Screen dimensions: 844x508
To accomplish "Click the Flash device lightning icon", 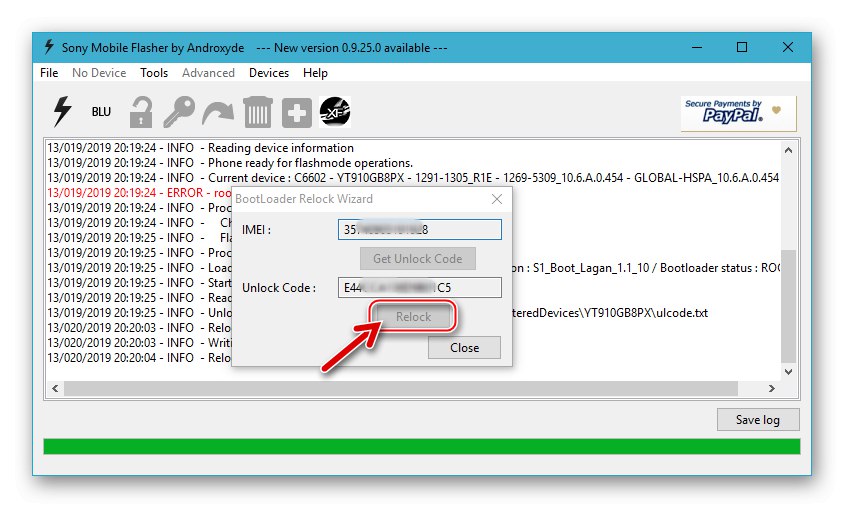I will (x=62, y=111).
